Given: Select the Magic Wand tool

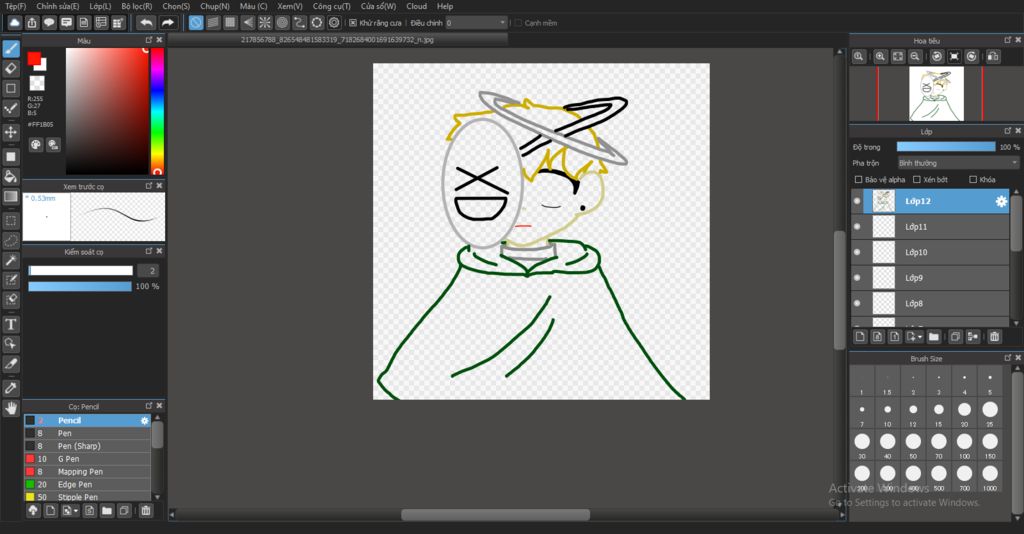Looking at the screenshot, I should (11, 260).
